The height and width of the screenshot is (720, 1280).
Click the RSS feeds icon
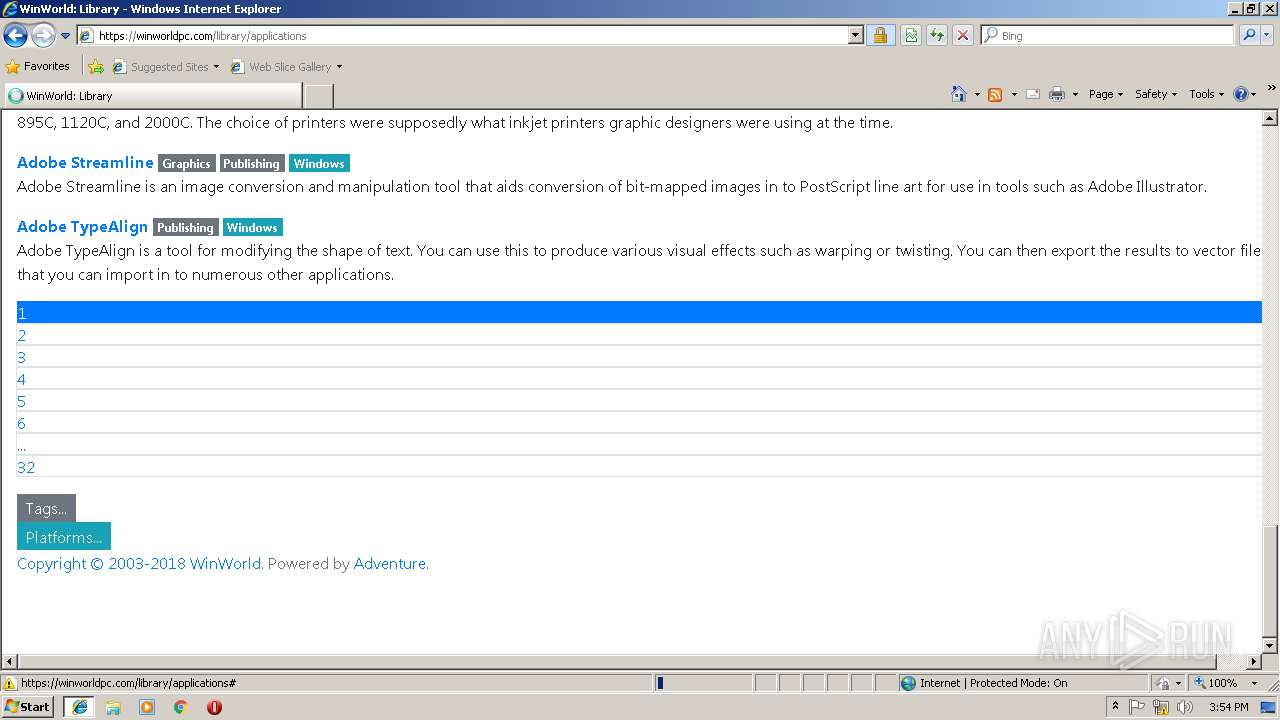[995, 94]
